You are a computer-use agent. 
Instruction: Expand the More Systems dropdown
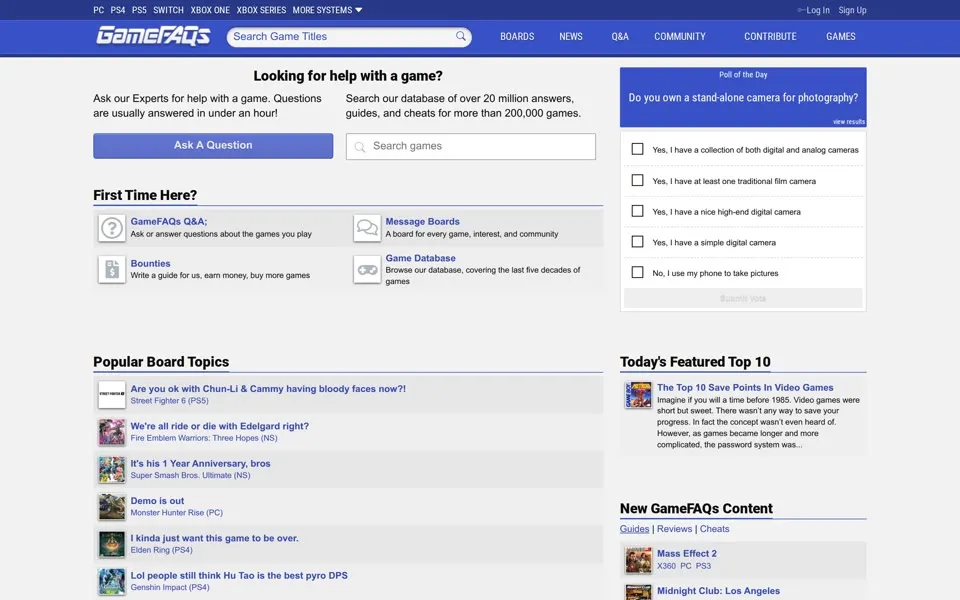(327, 10)
